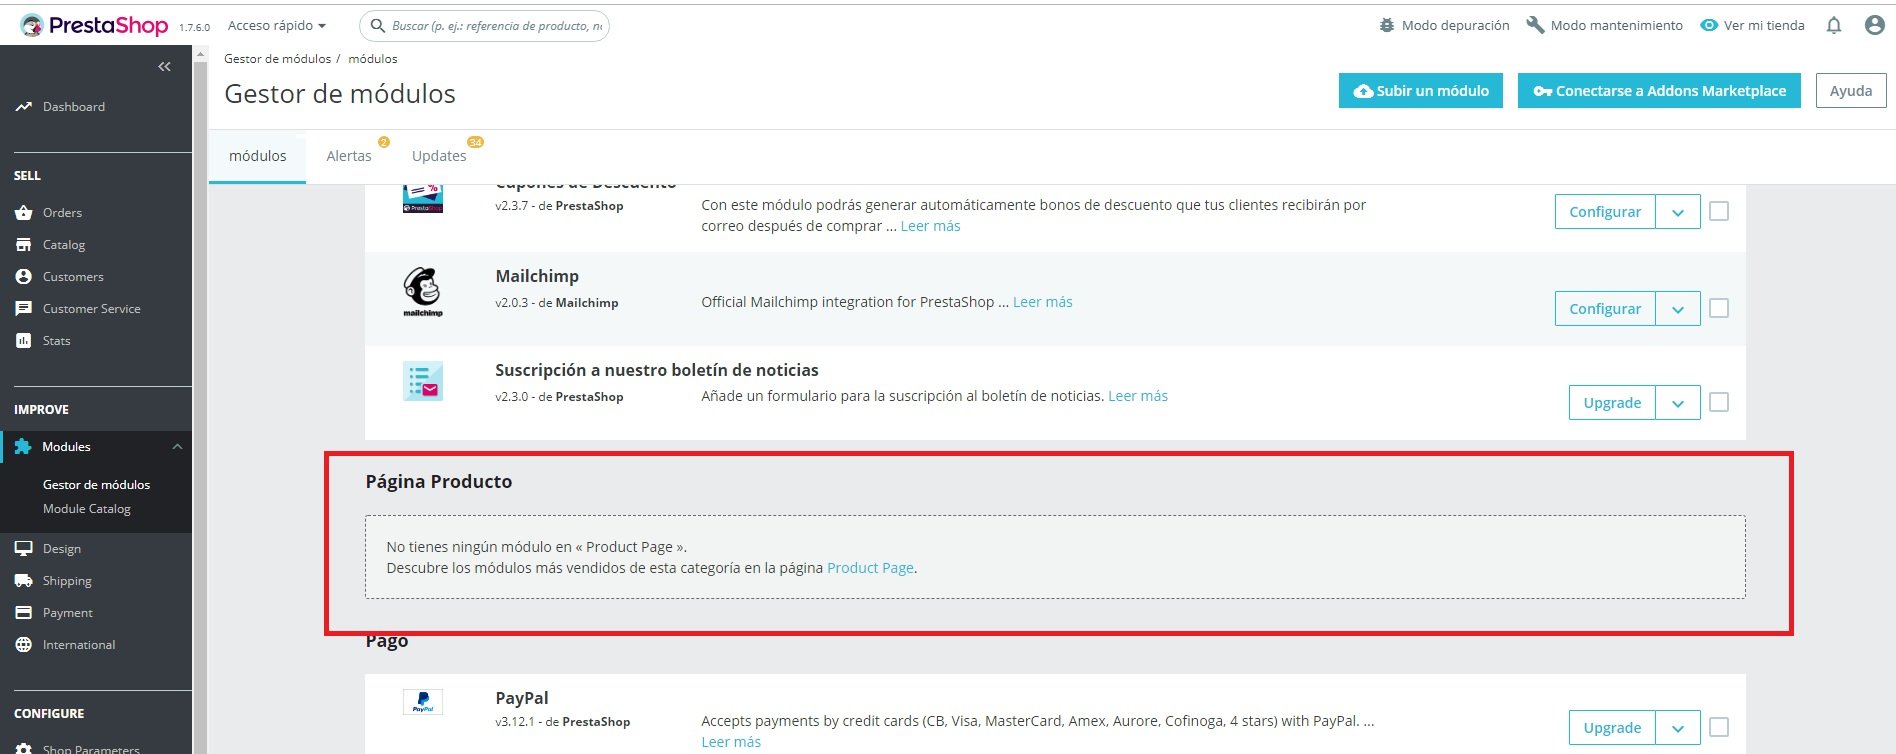The image size is (1896, 754).
Task: Open Module Catalog in the sidebar
Action: [87, 509]
